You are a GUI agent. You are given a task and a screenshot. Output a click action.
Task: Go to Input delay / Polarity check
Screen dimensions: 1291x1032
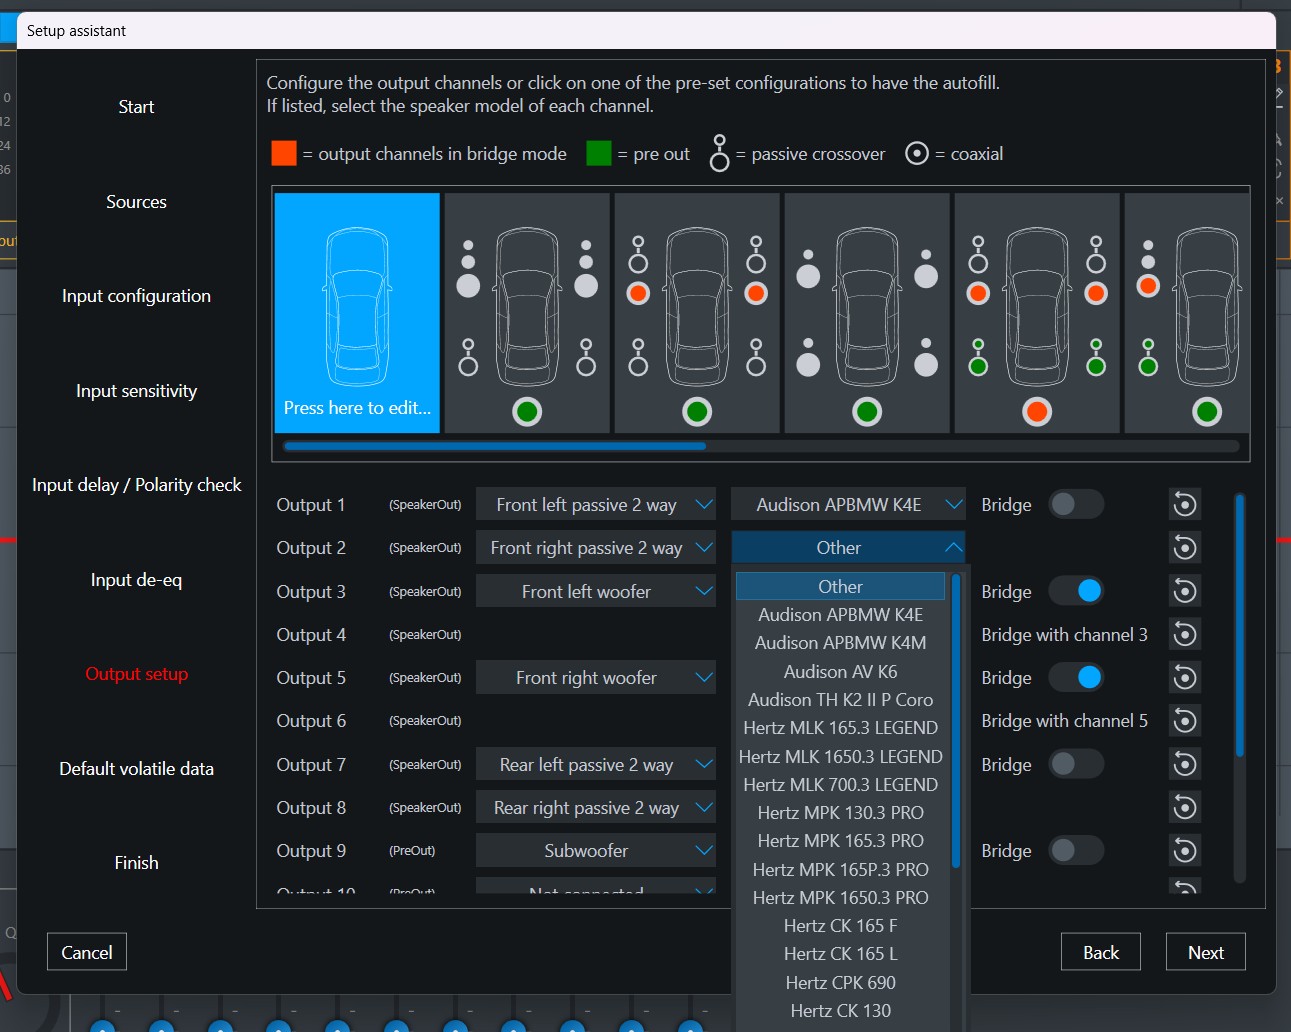point(136,484)
